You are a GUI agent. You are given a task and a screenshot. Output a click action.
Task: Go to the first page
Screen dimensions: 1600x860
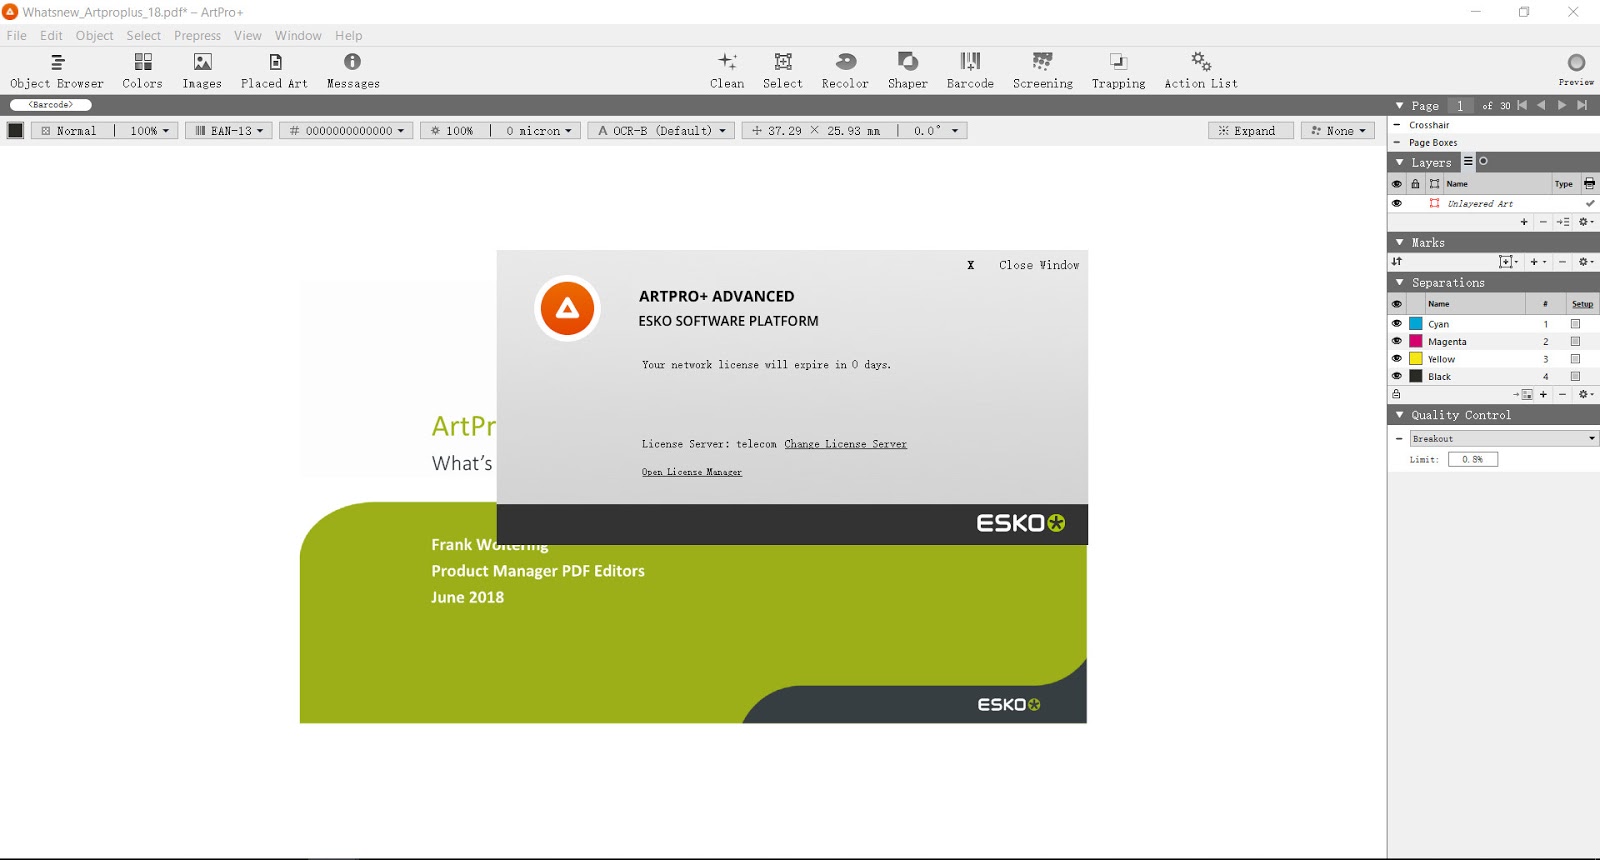(x=1522, y=105)
